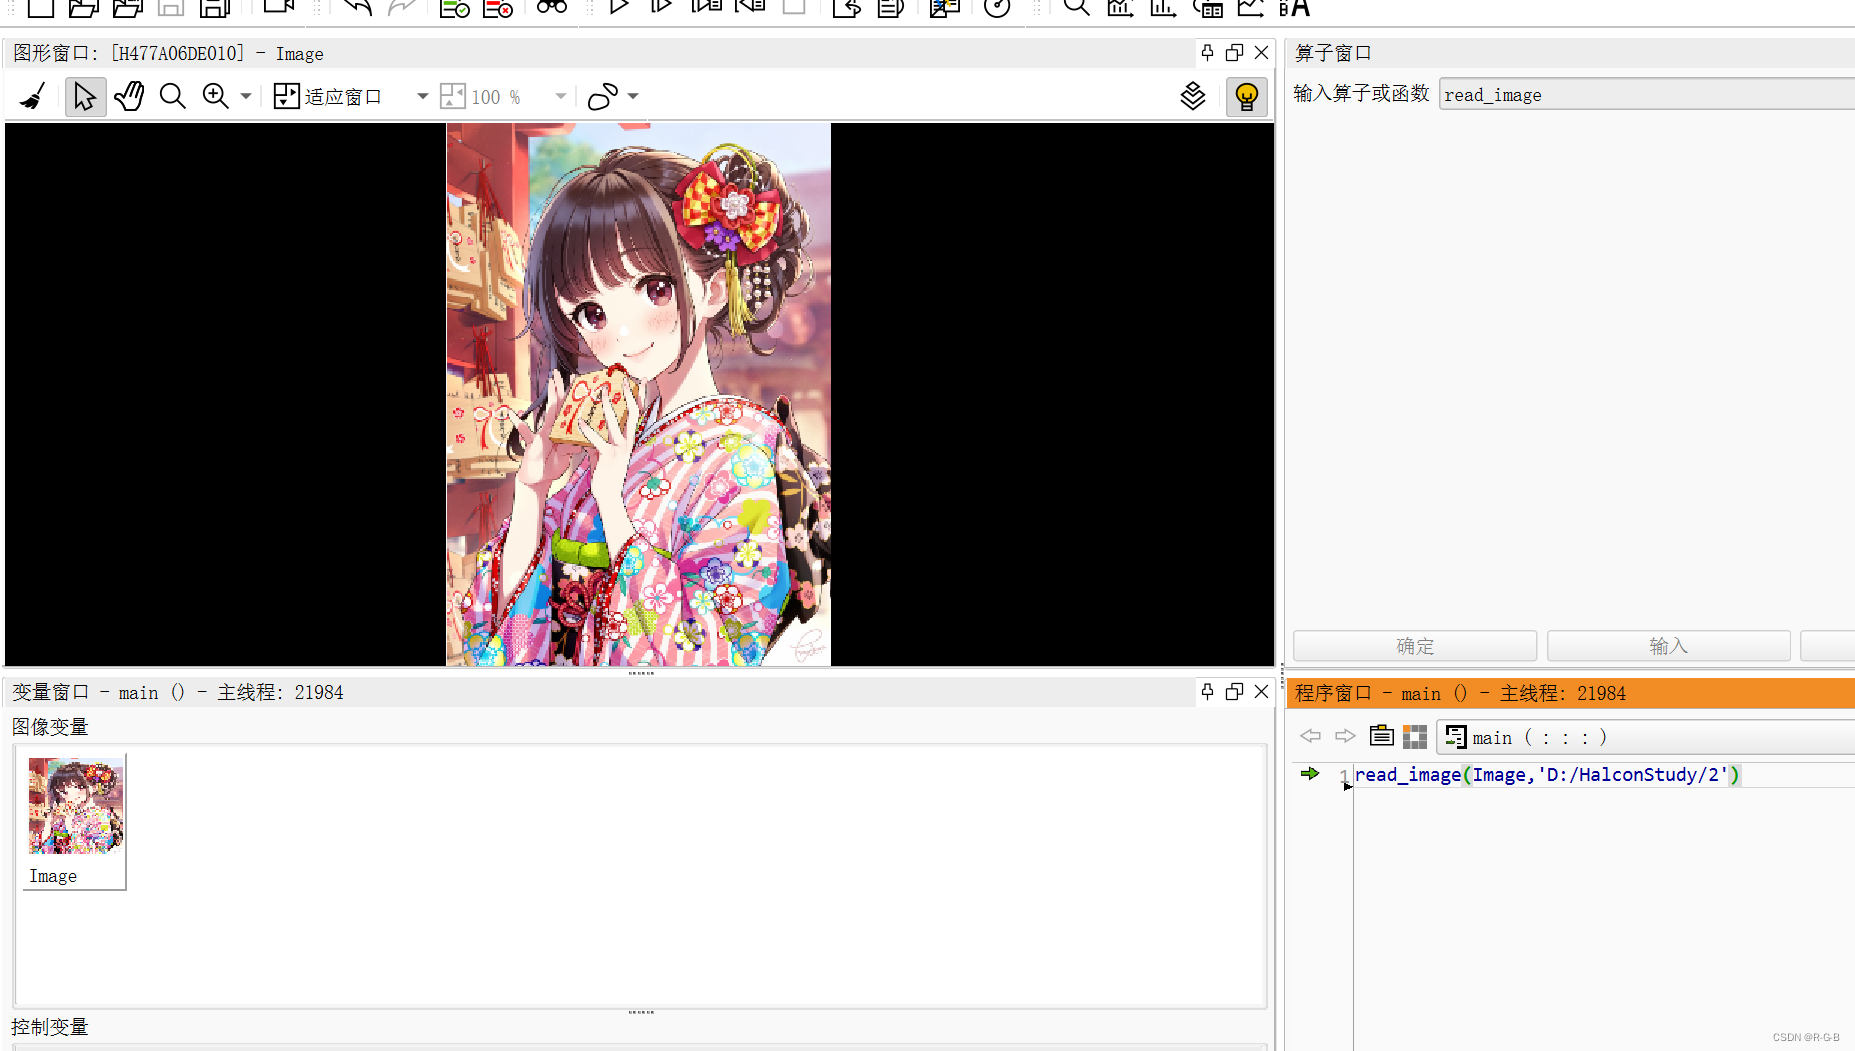Click the 图像变量 section label

click(x=50, y=727)
